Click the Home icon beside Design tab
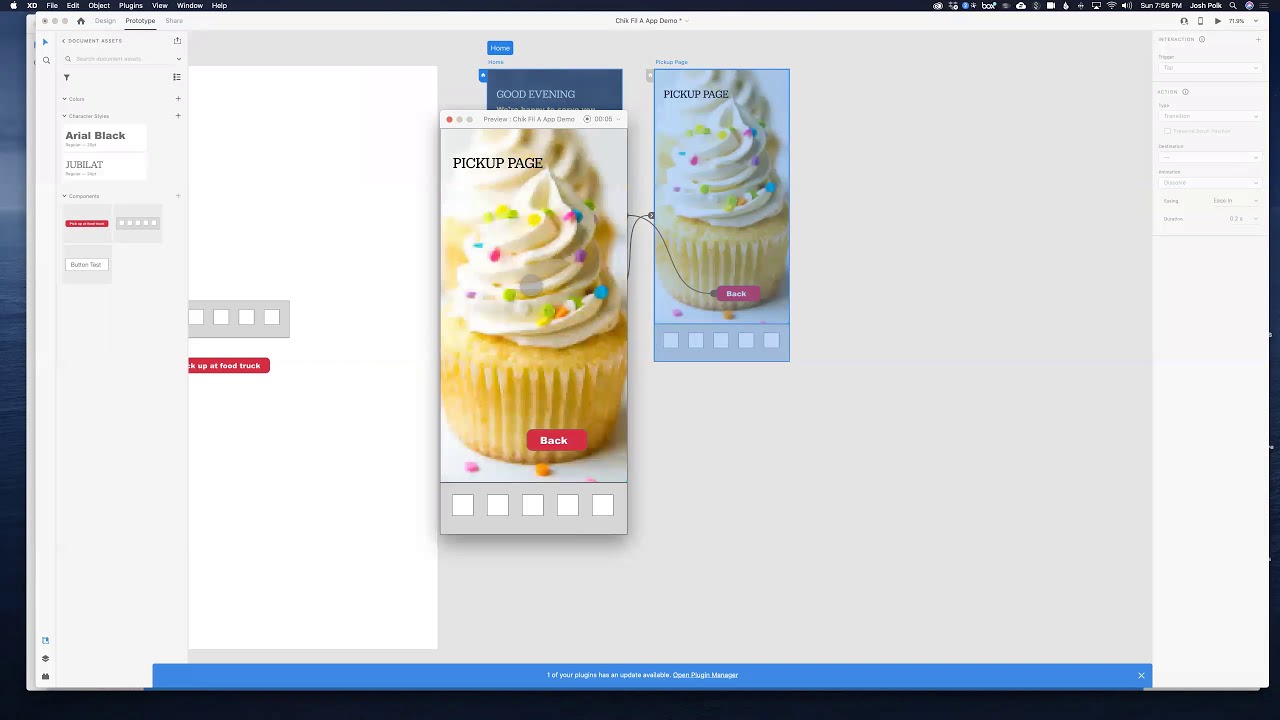This screenshot has width=1280, height=720. [x=81, y=21]
